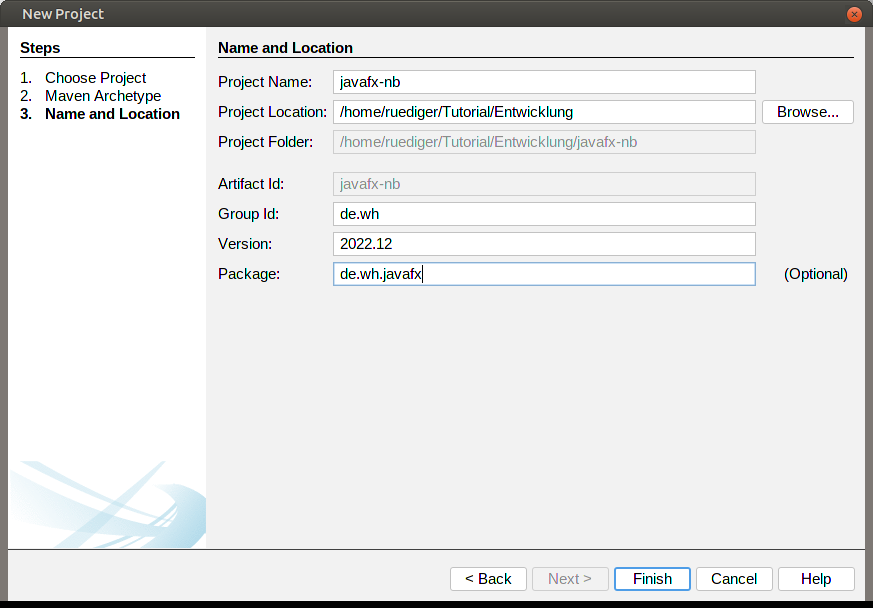Image resolution: width=873 pixels, height=608 pixels.
Task: Click the New Project title bar
Action: (400, 14)
